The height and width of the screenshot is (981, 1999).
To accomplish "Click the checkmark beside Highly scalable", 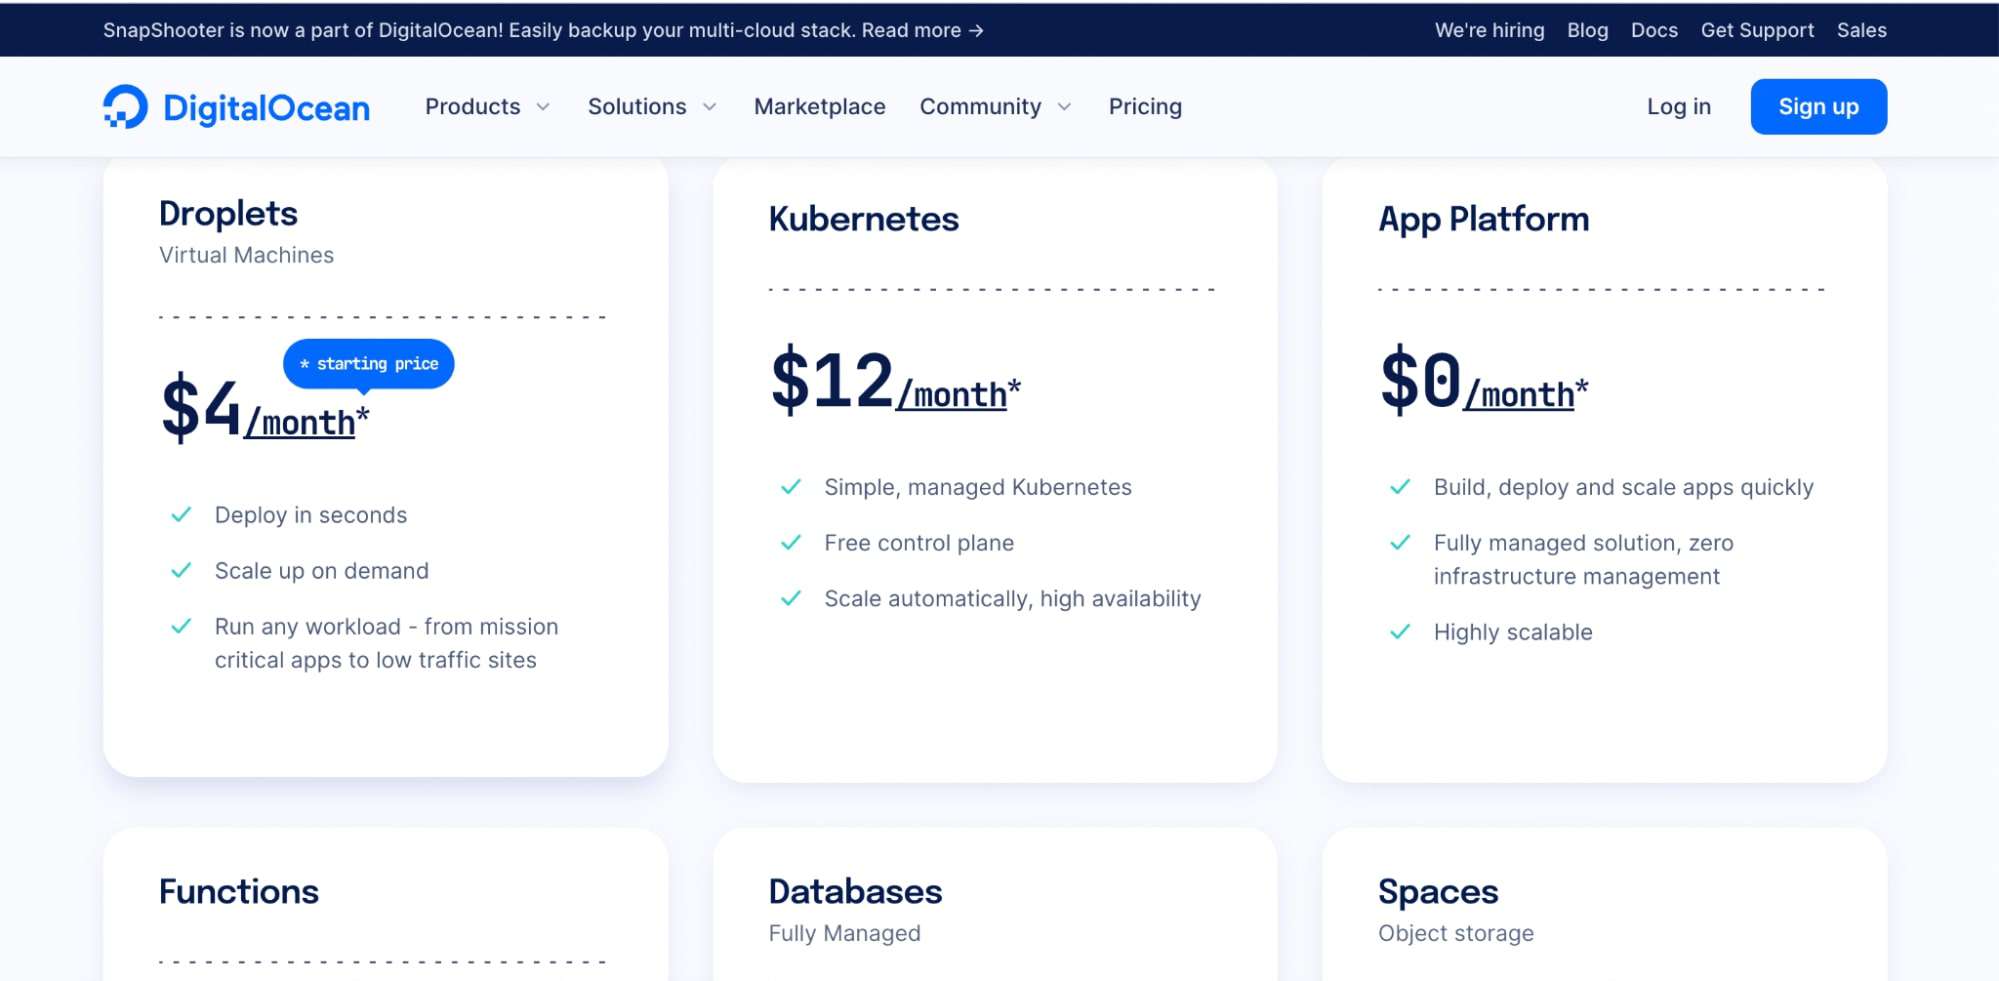I will coord(1400,632).
